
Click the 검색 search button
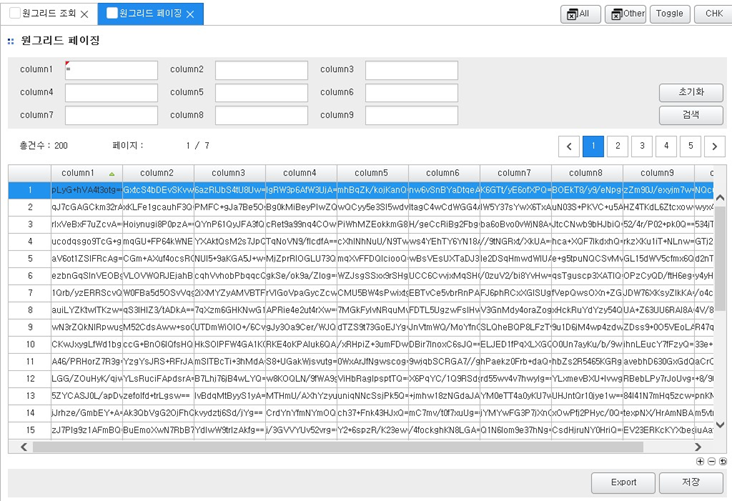tap(691, 115)
